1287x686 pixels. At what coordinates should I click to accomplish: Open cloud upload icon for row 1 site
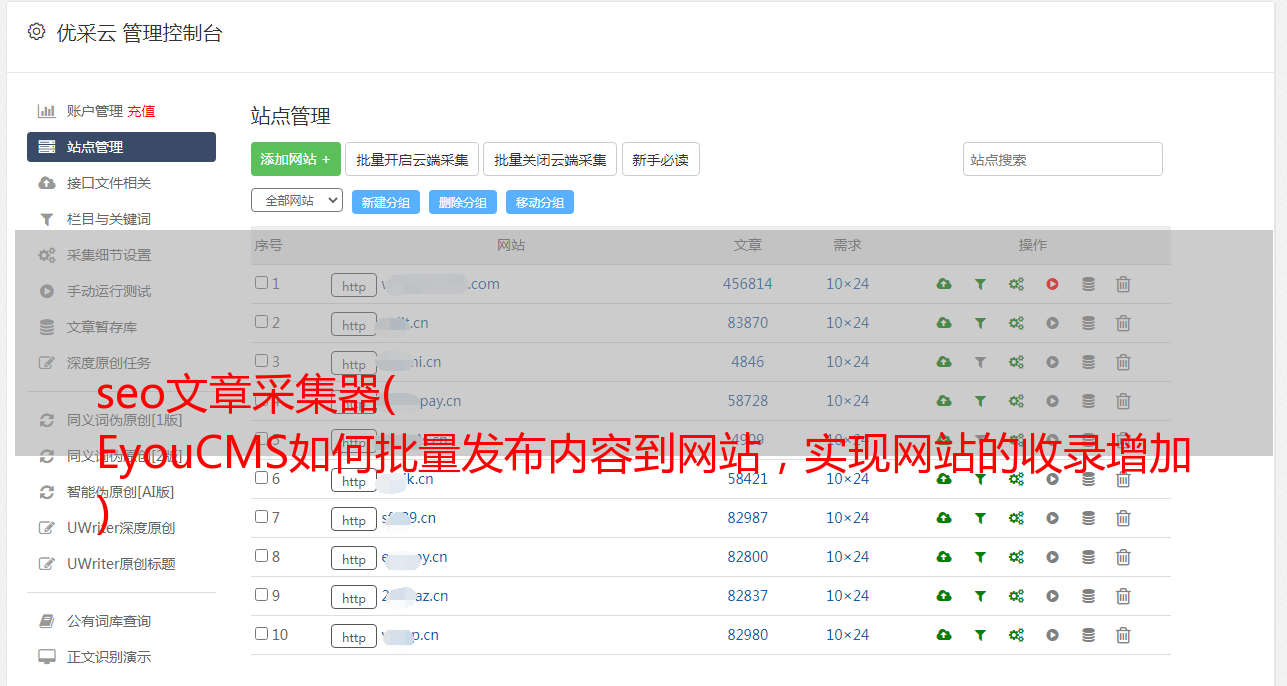tap(943, 284)
